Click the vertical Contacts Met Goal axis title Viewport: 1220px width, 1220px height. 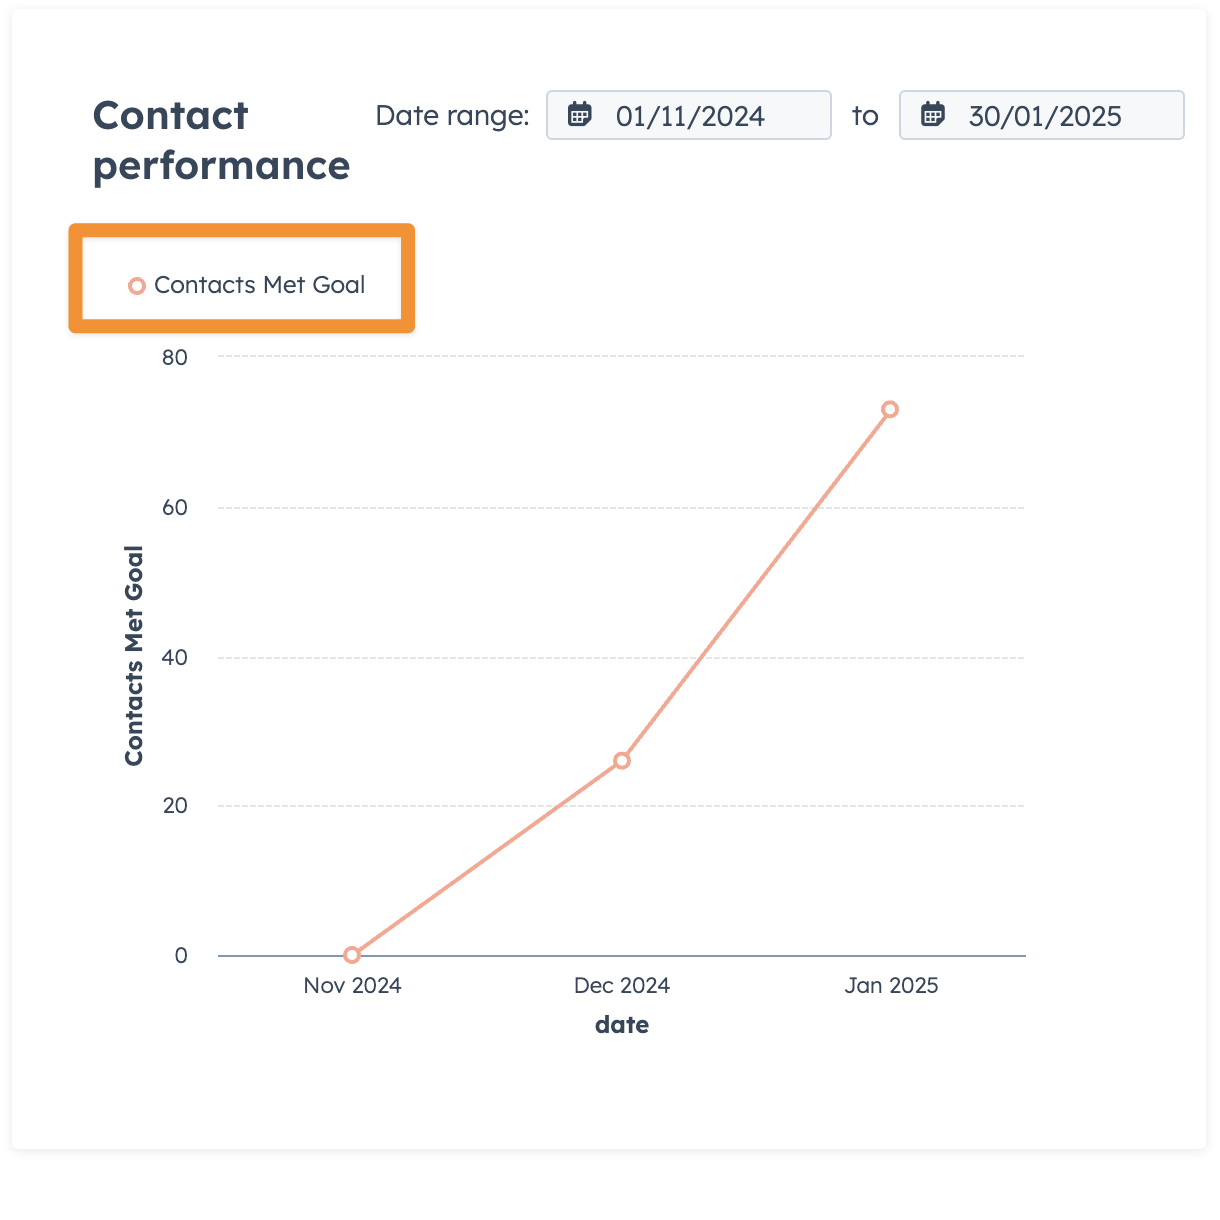(134, 656)
